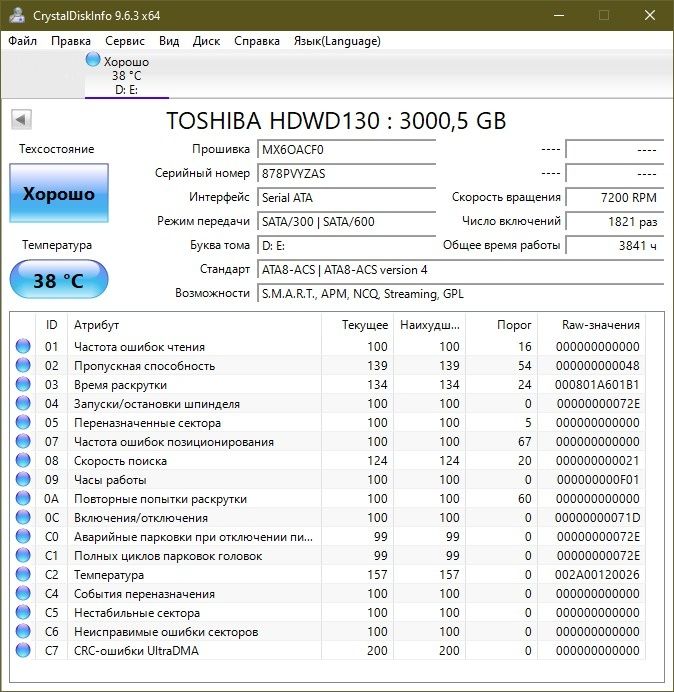Click the disk title TOSHIBA HDWD130 : 3000,5 GB
The image size is (674, 692).
[336, 120]
